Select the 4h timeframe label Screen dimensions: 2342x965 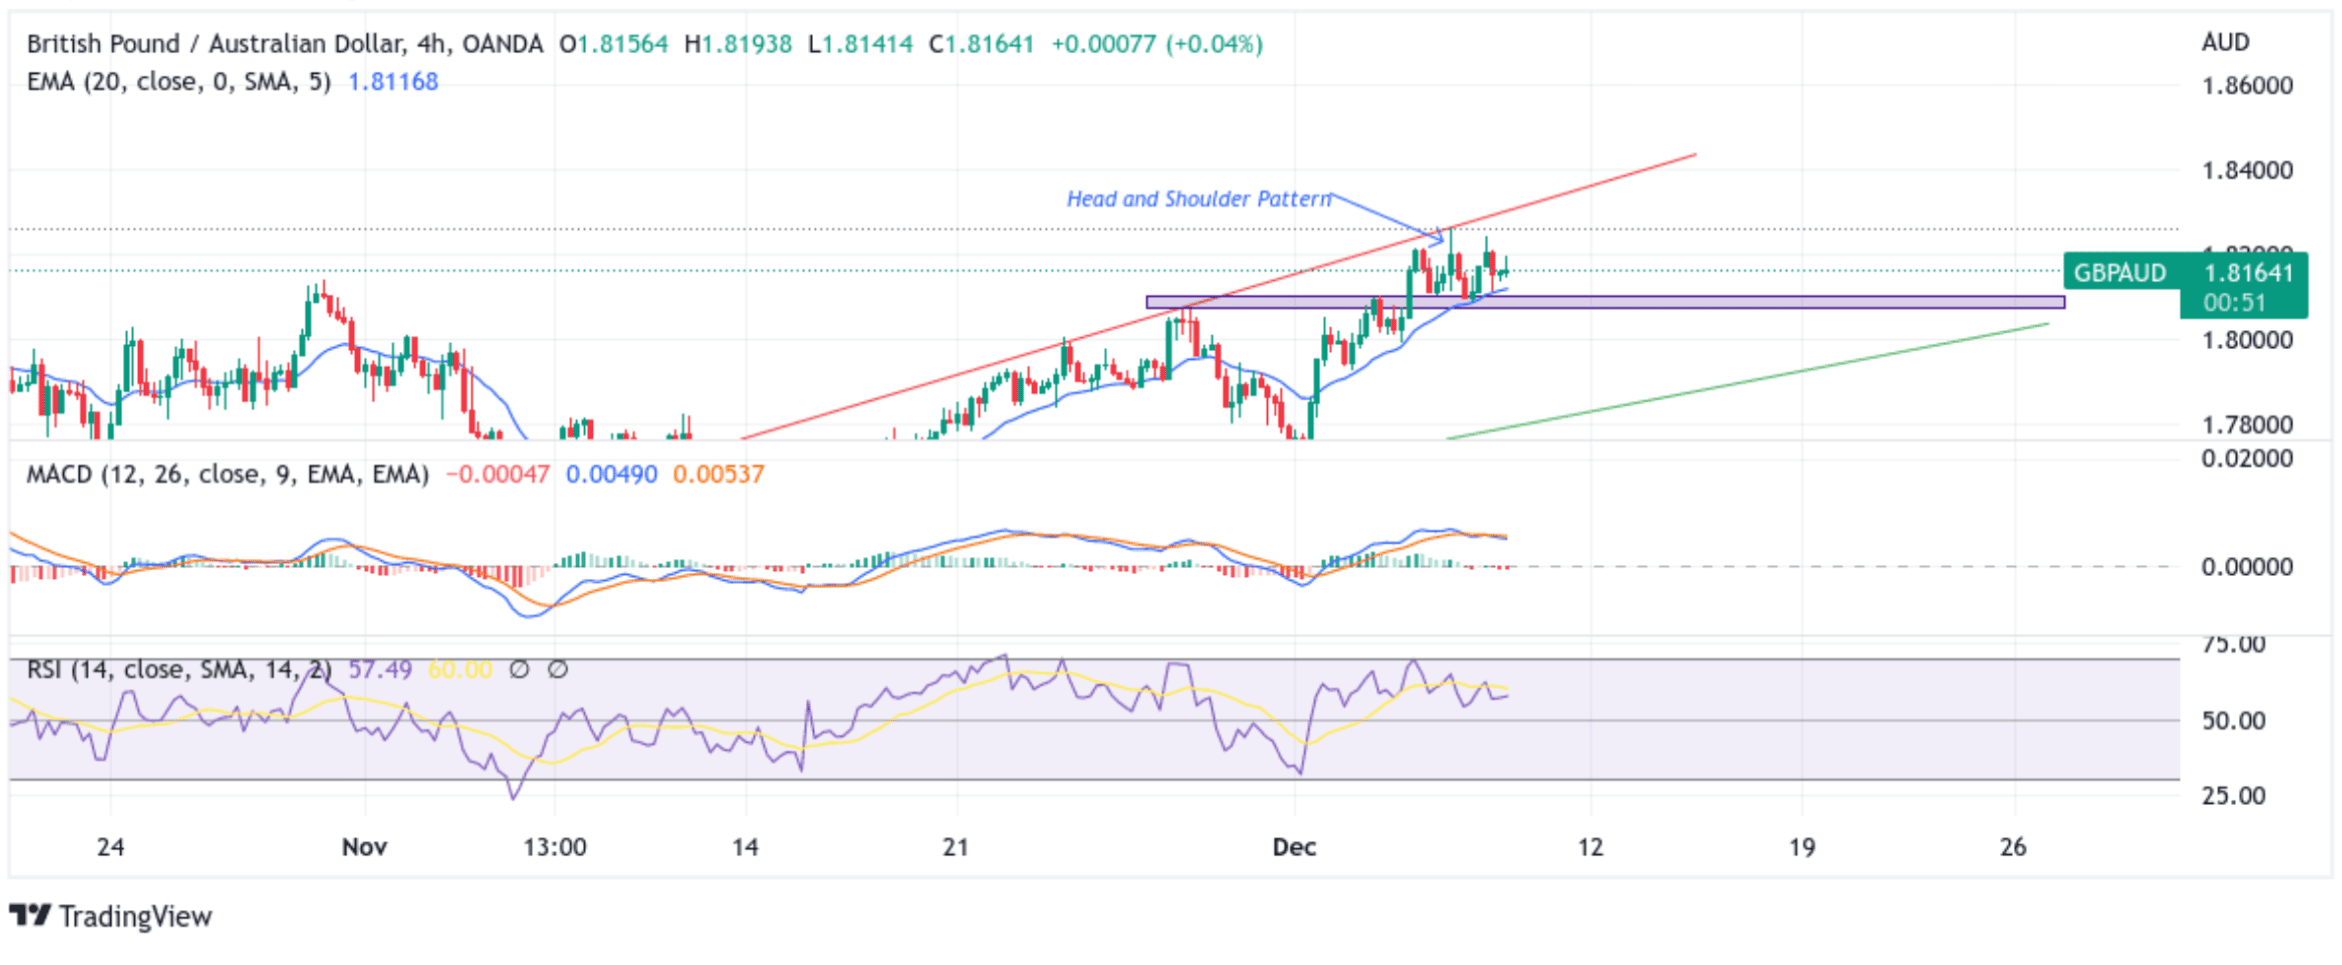431,44
